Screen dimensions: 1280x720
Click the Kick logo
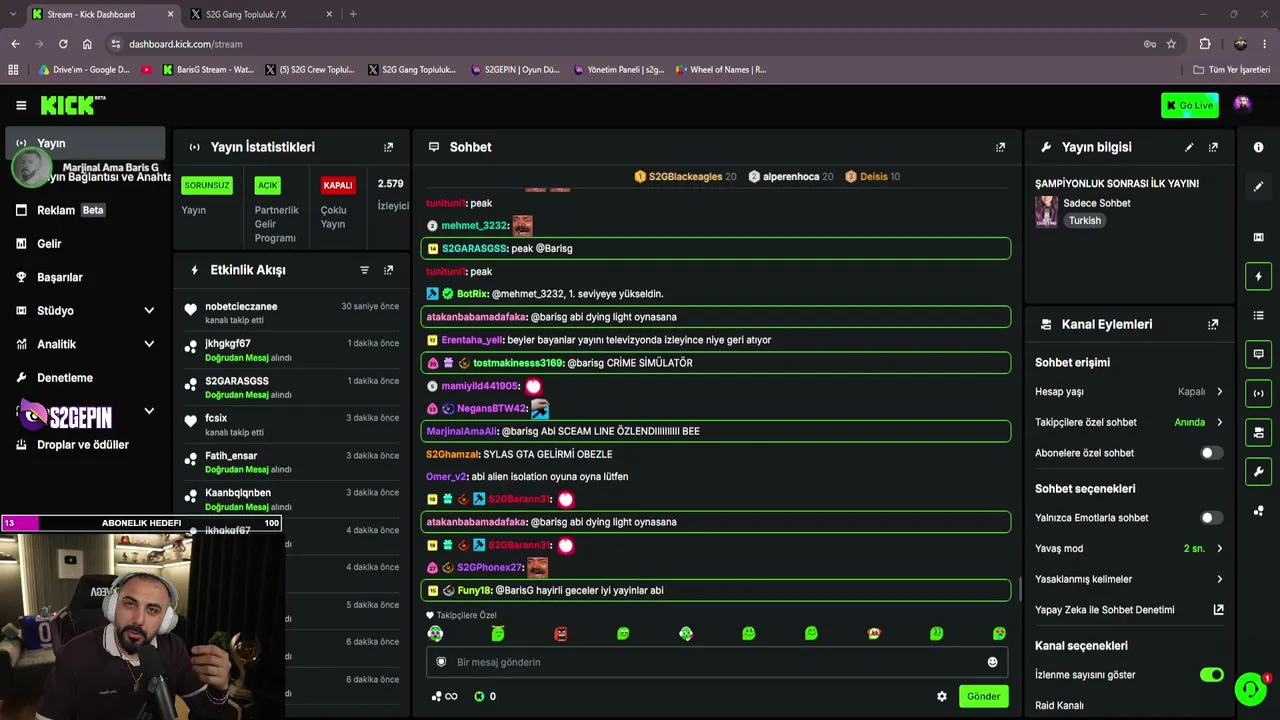pos(73,105)
